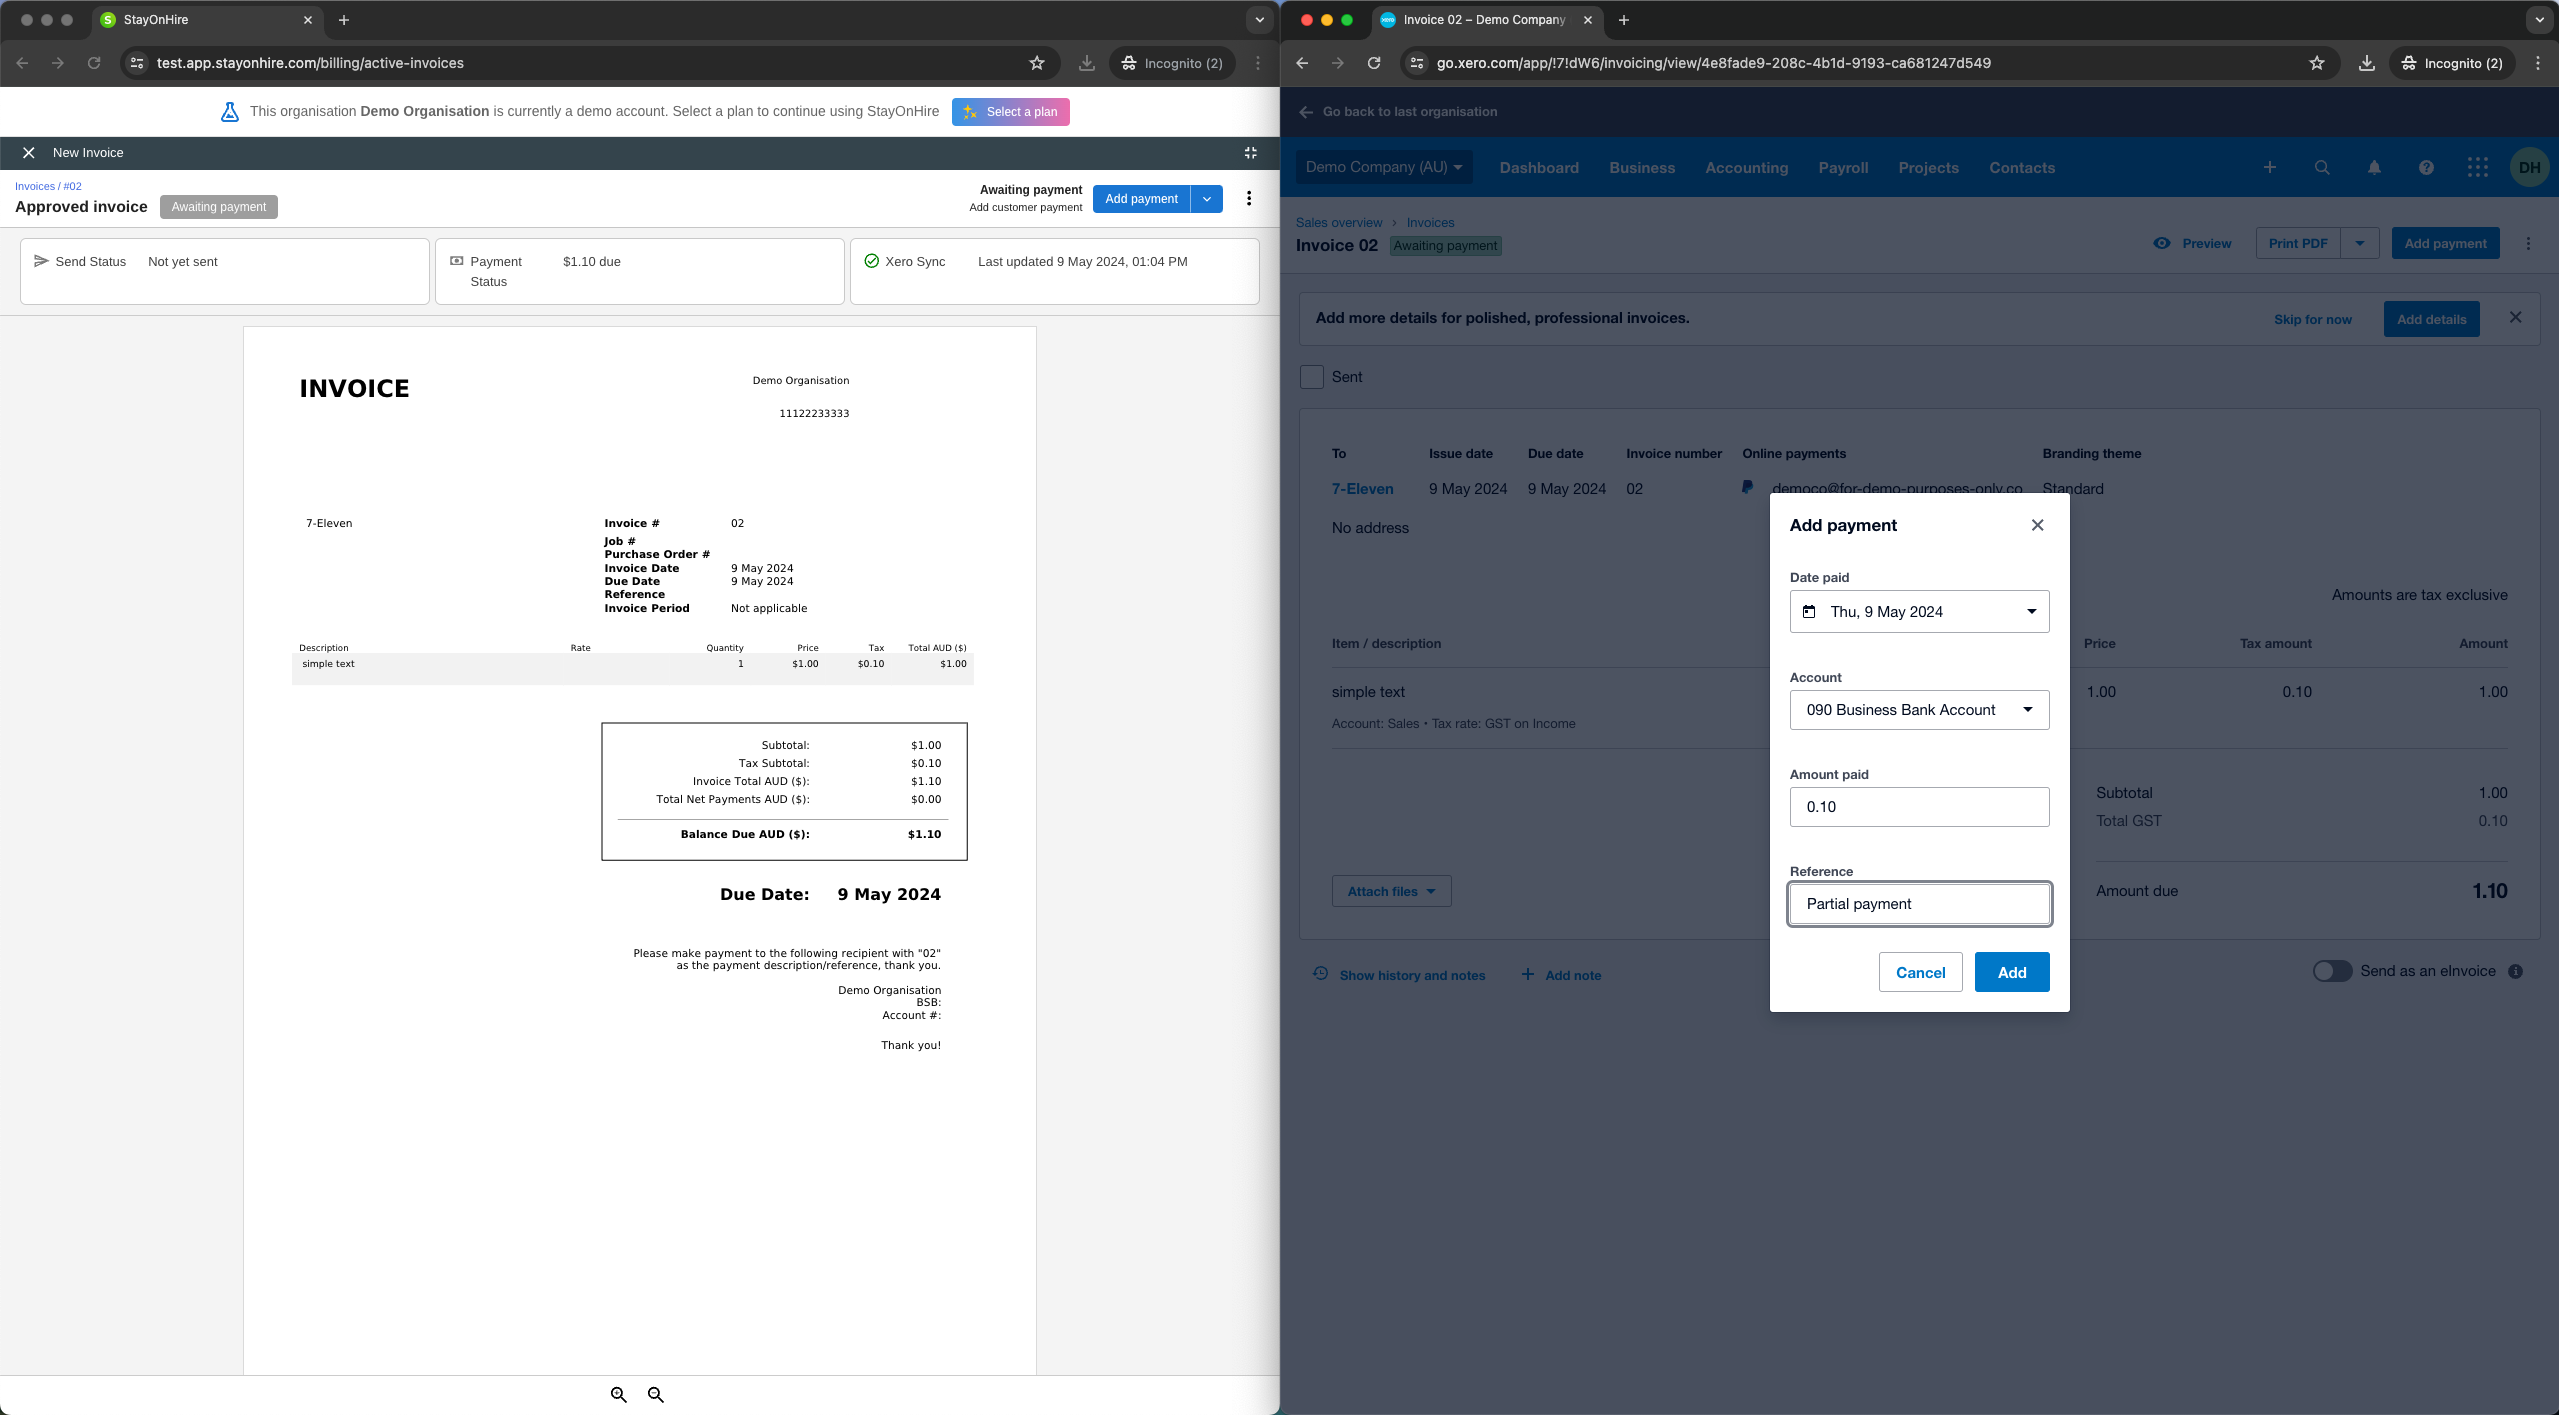Click the zoom in magnifier icon

(619, 1394)
